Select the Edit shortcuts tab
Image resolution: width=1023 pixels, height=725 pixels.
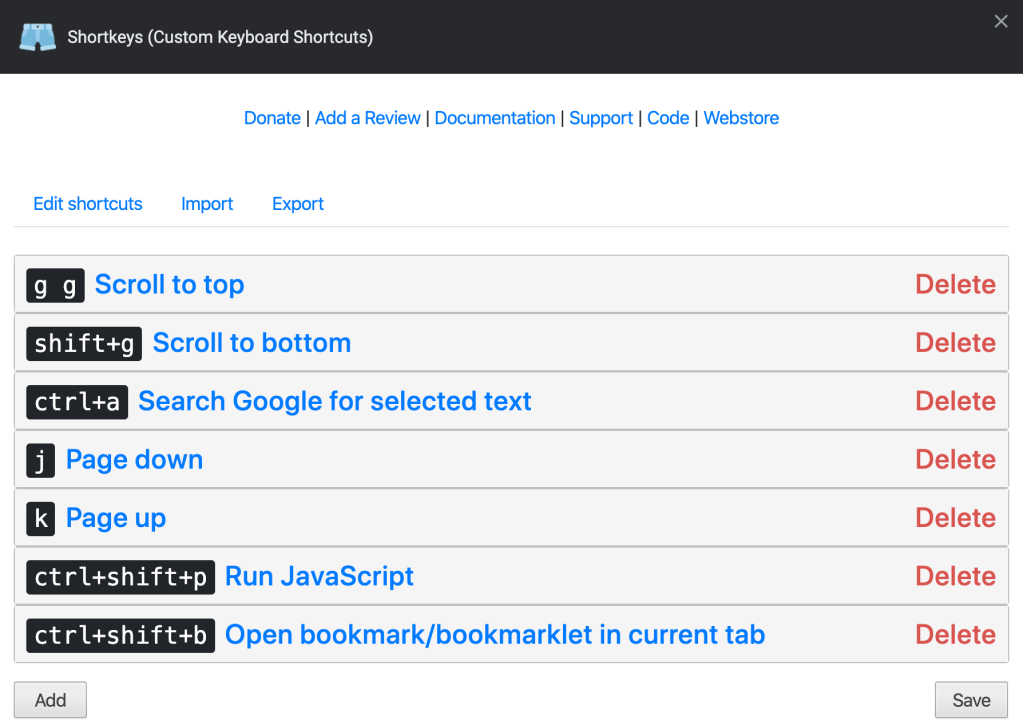[88, 204]
